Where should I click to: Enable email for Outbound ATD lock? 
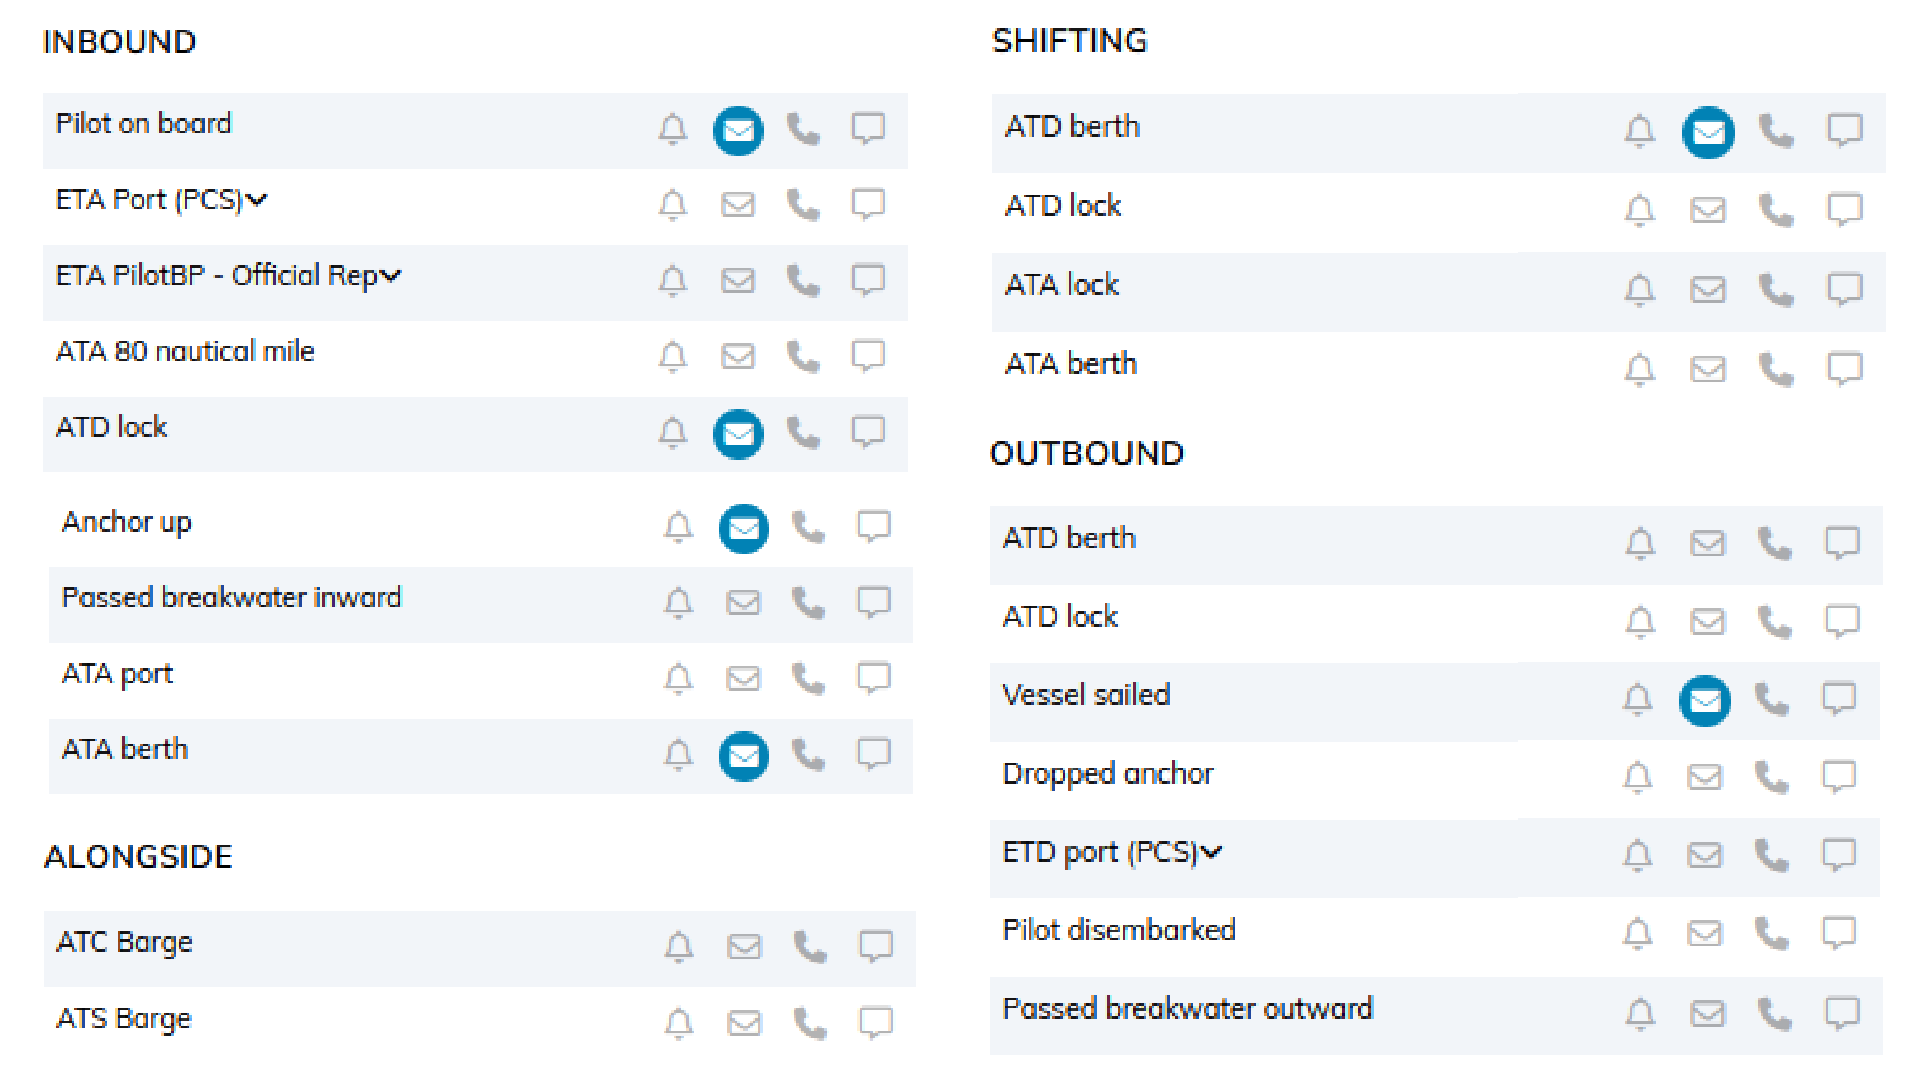(x=1707, y=621)
